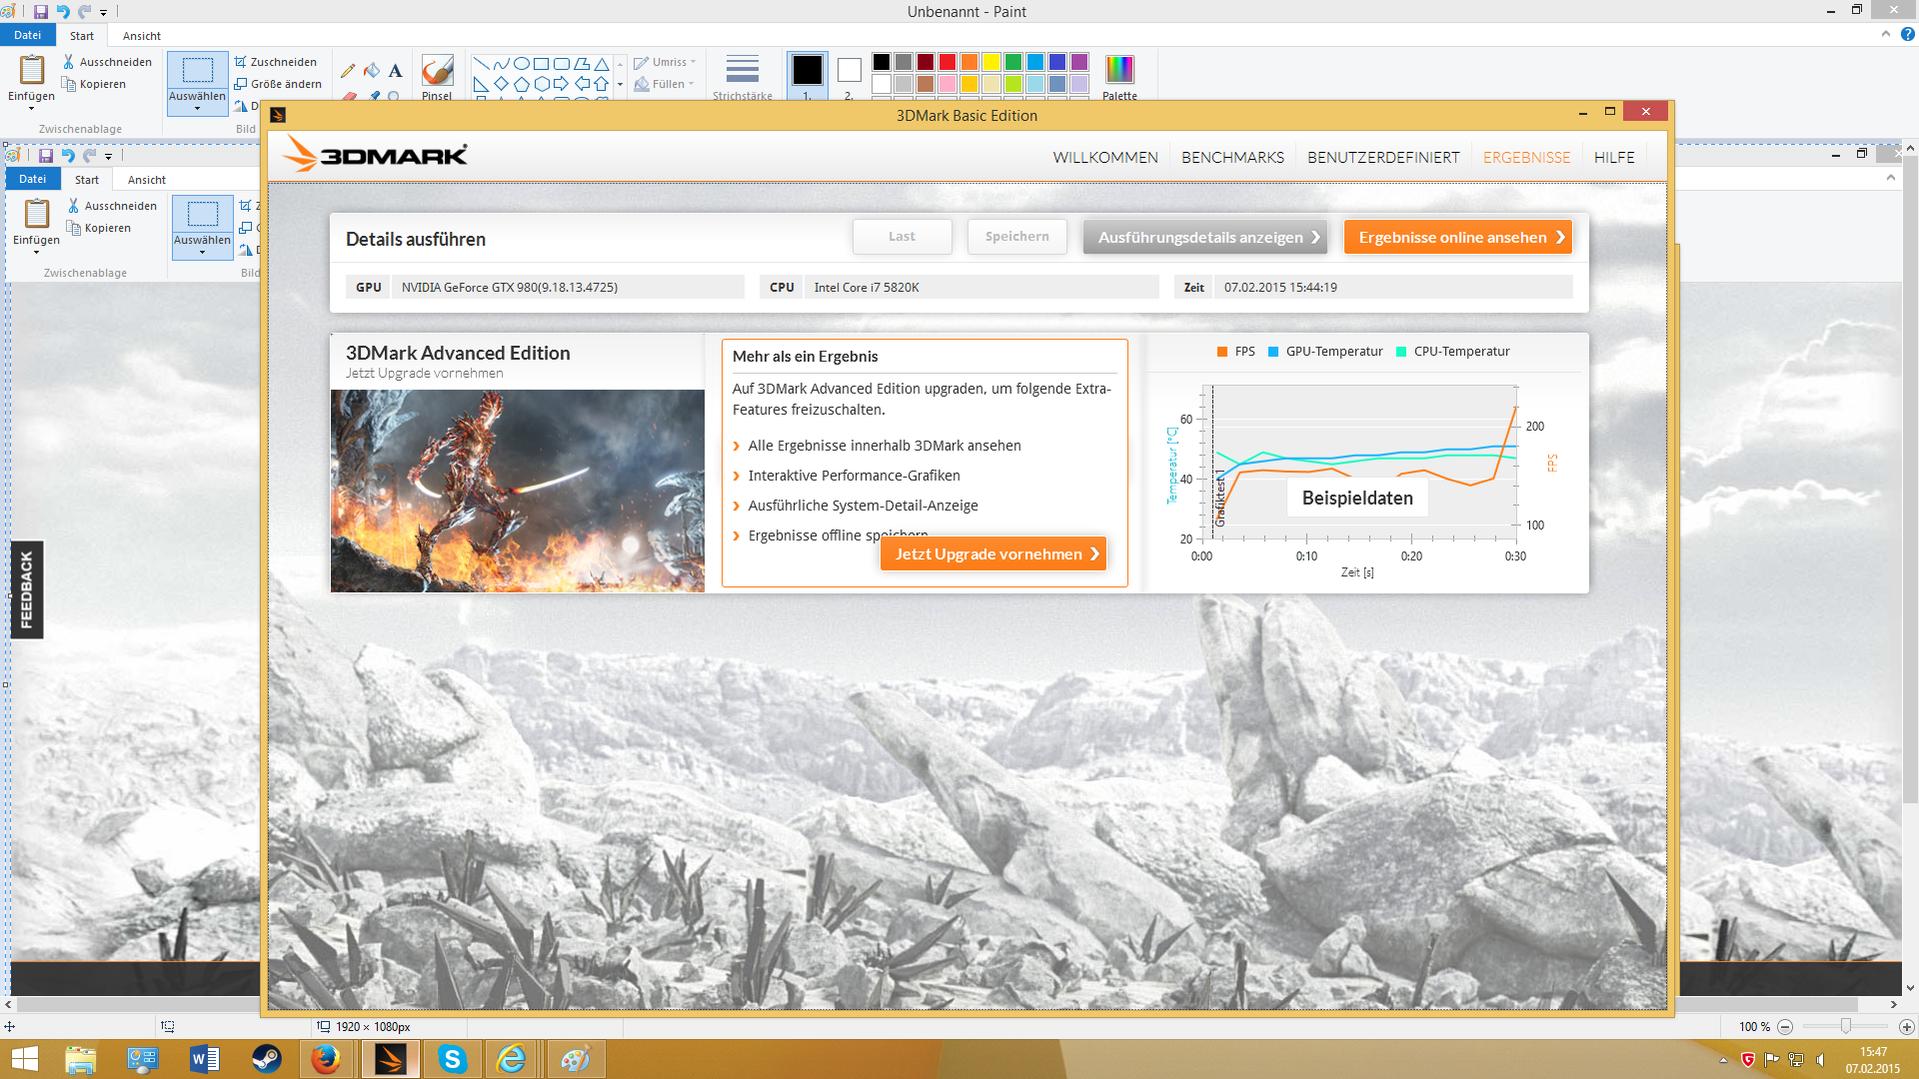Activate Farbe 2 background color
This screenshot has height=1079, width=1919.
pyautogui.click(x=849, y=77)
